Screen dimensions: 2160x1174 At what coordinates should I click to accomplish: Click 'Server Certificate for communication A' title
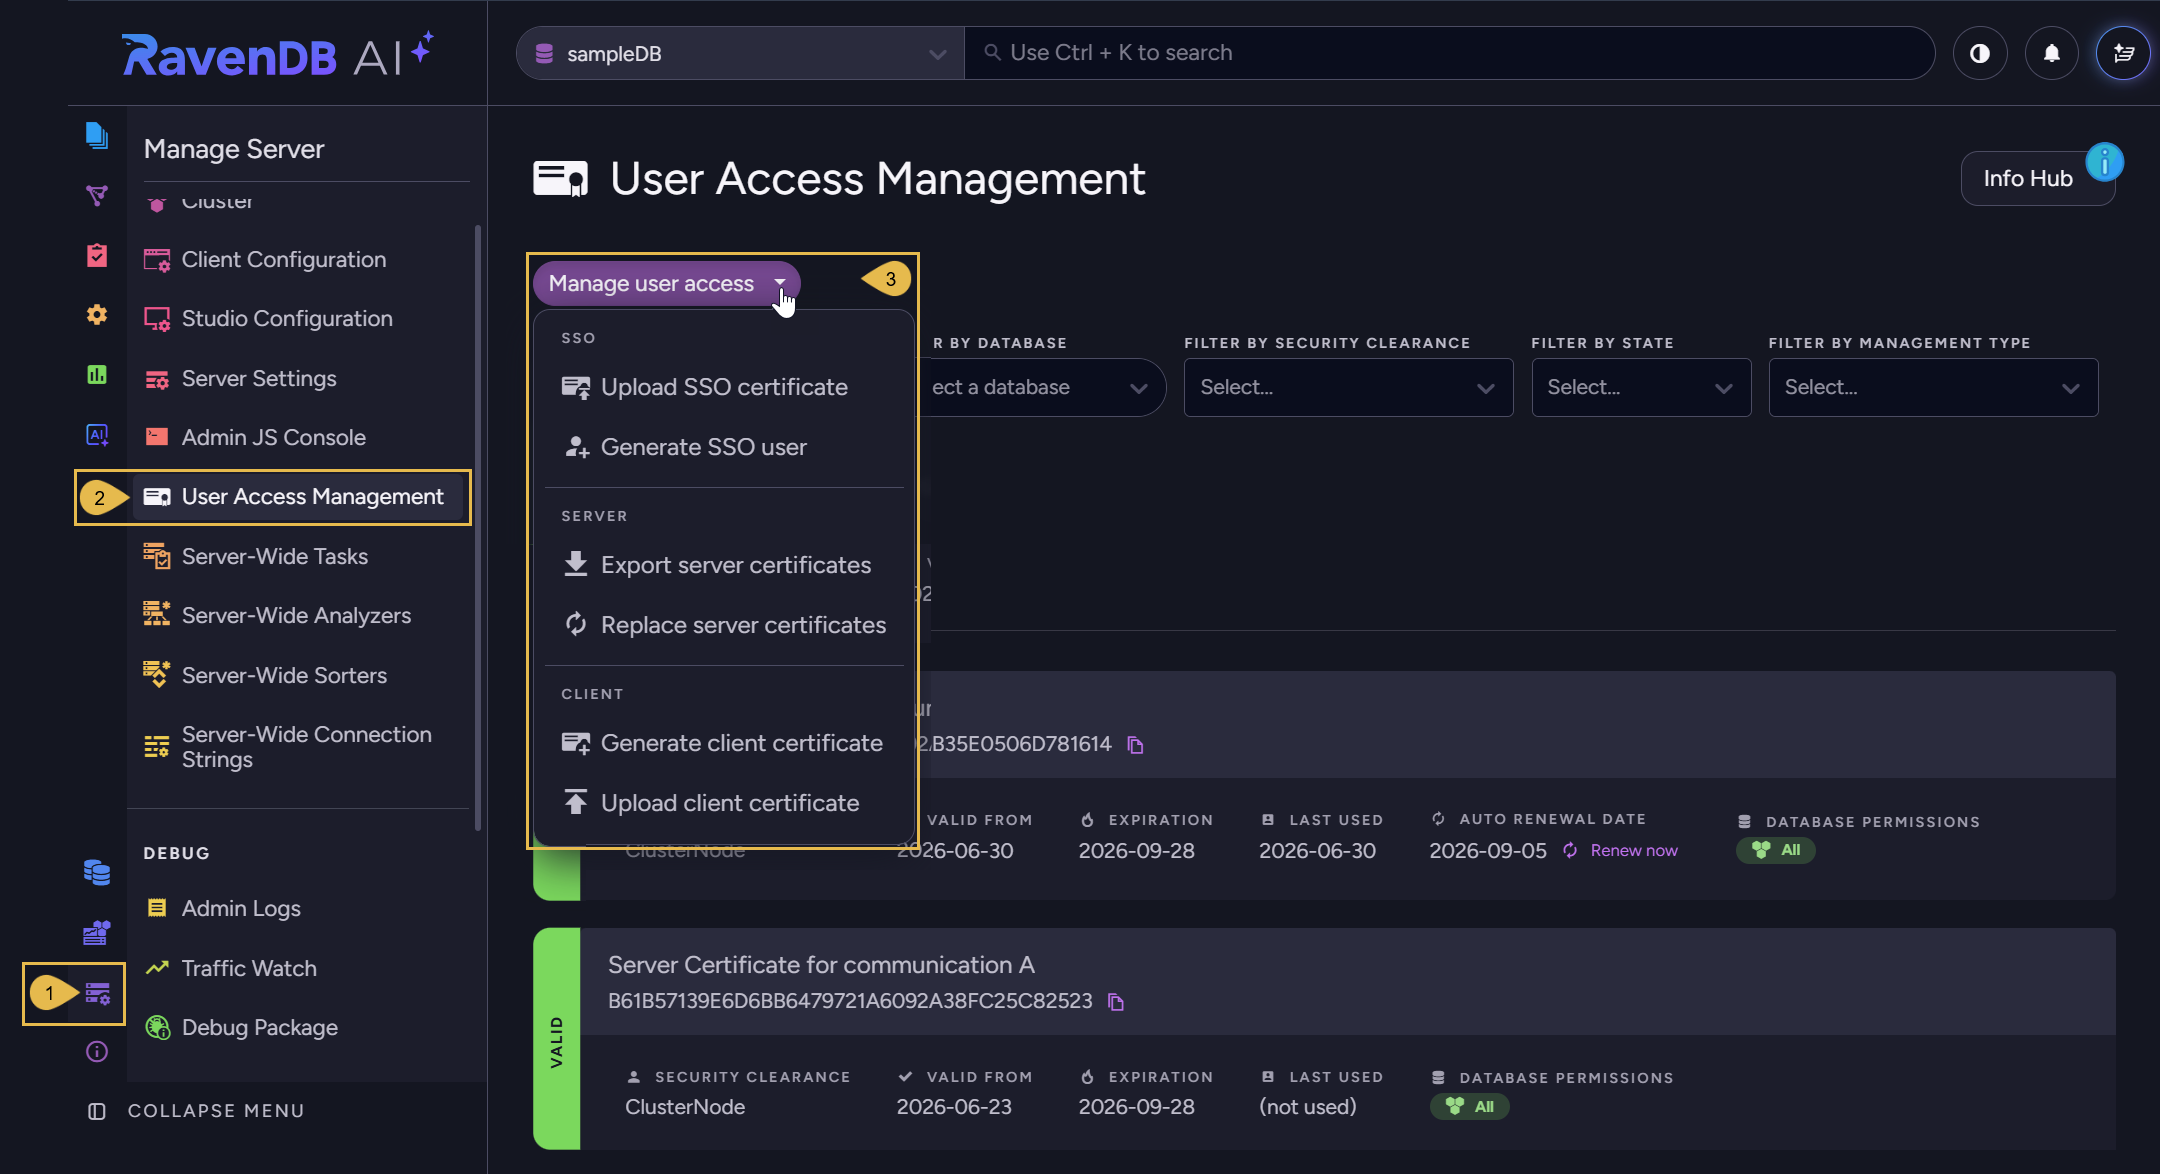click(x=821, y=965)
